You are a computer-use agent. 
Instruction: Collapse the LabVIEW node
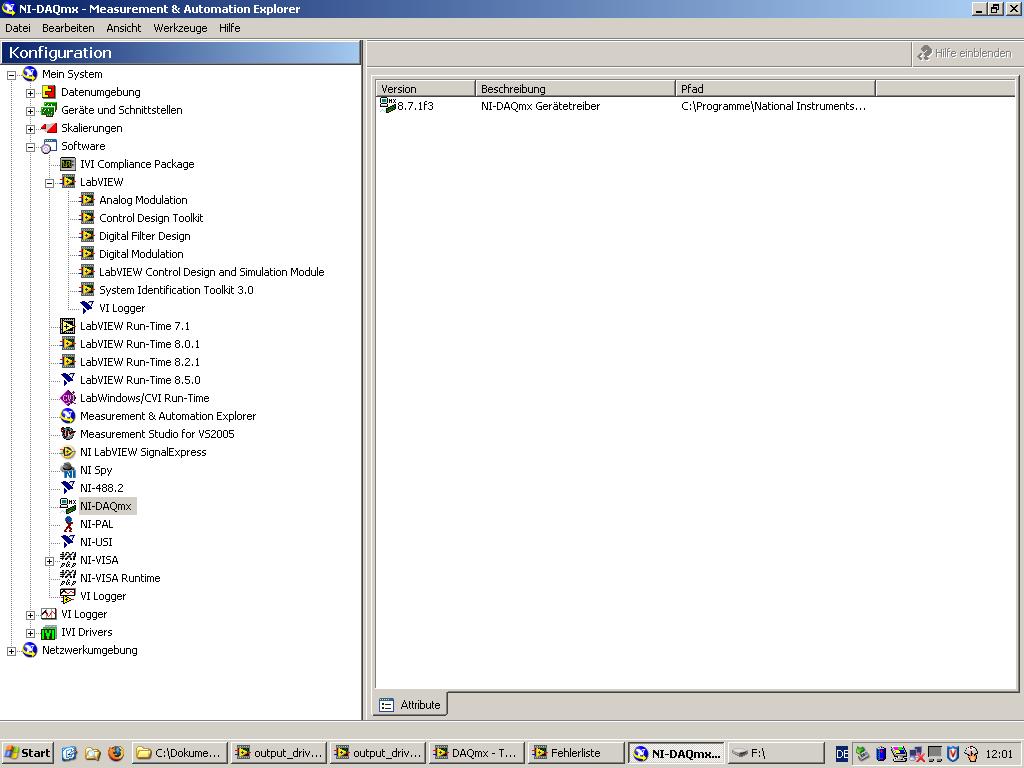point(49,184)
